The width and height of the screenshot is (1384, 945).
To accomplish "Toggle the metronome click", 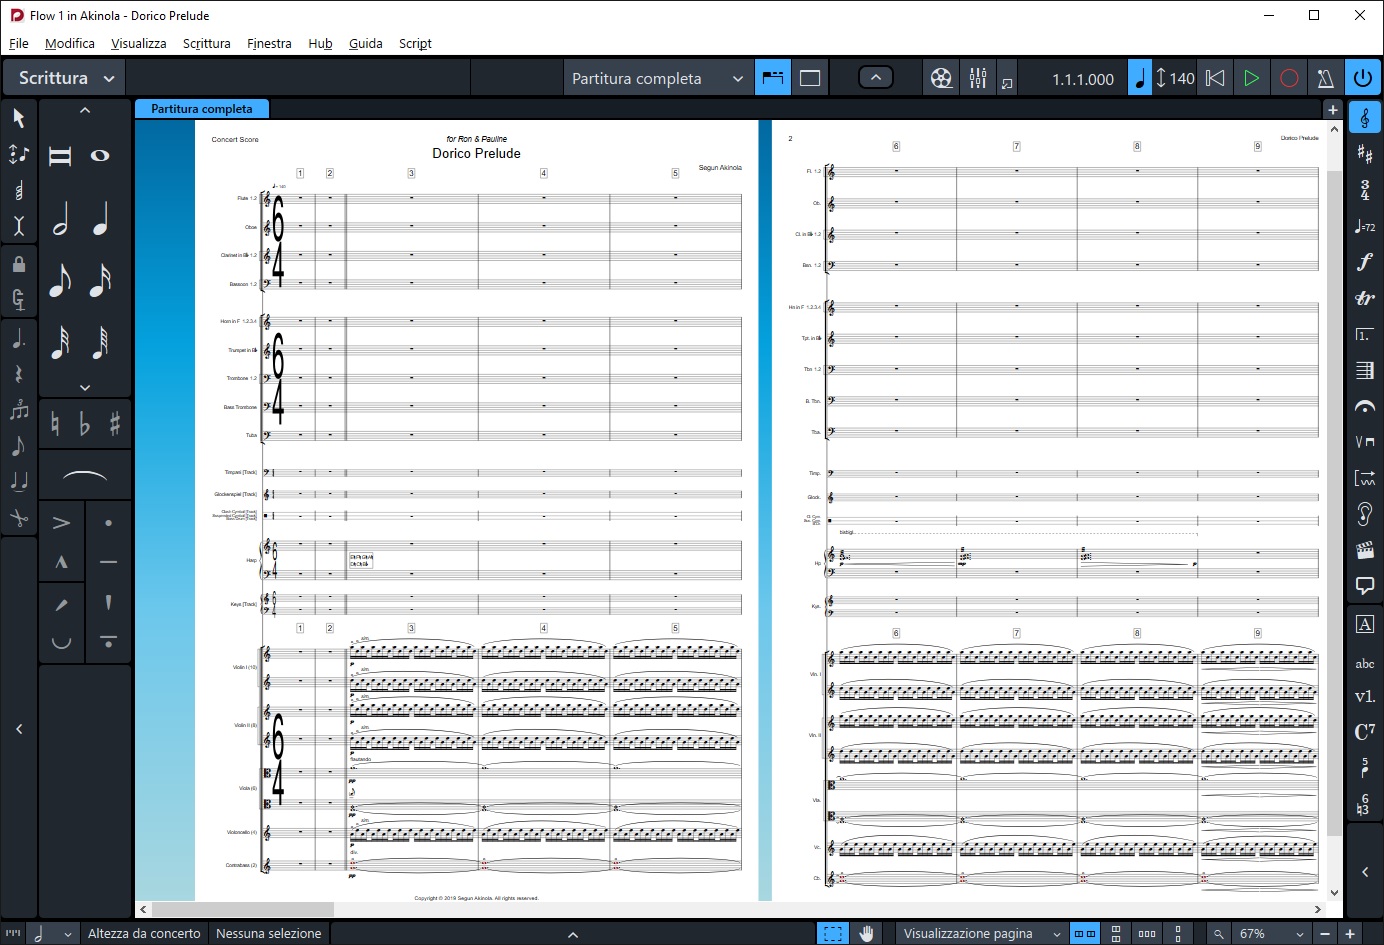I will pos(1326,78).
